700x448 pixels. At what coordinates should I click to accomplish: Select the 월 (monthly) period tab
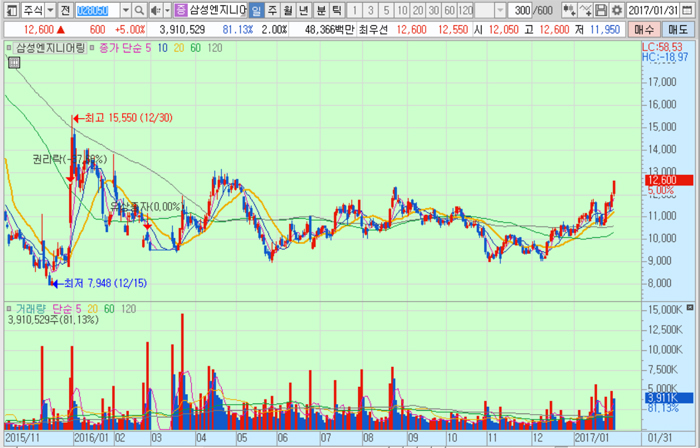point(288,10)
